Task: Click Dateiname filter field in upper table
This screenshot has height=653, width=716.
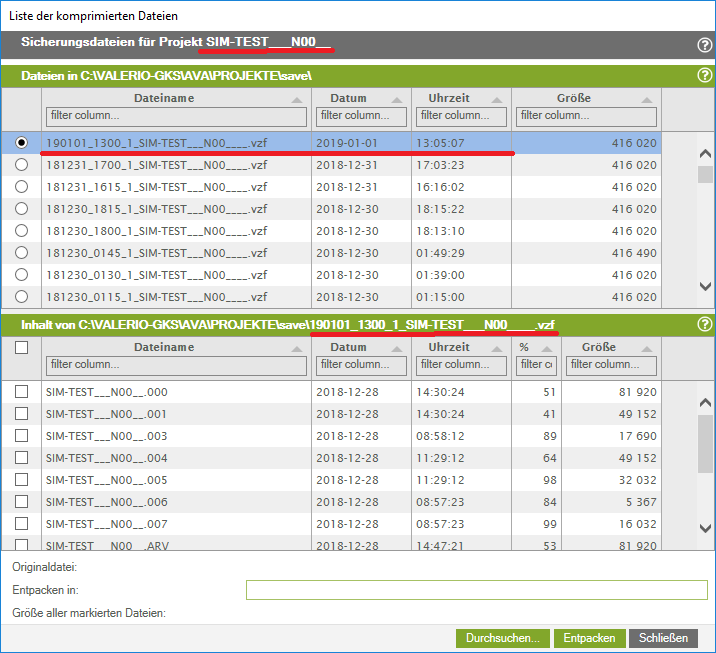Action: 176,116
